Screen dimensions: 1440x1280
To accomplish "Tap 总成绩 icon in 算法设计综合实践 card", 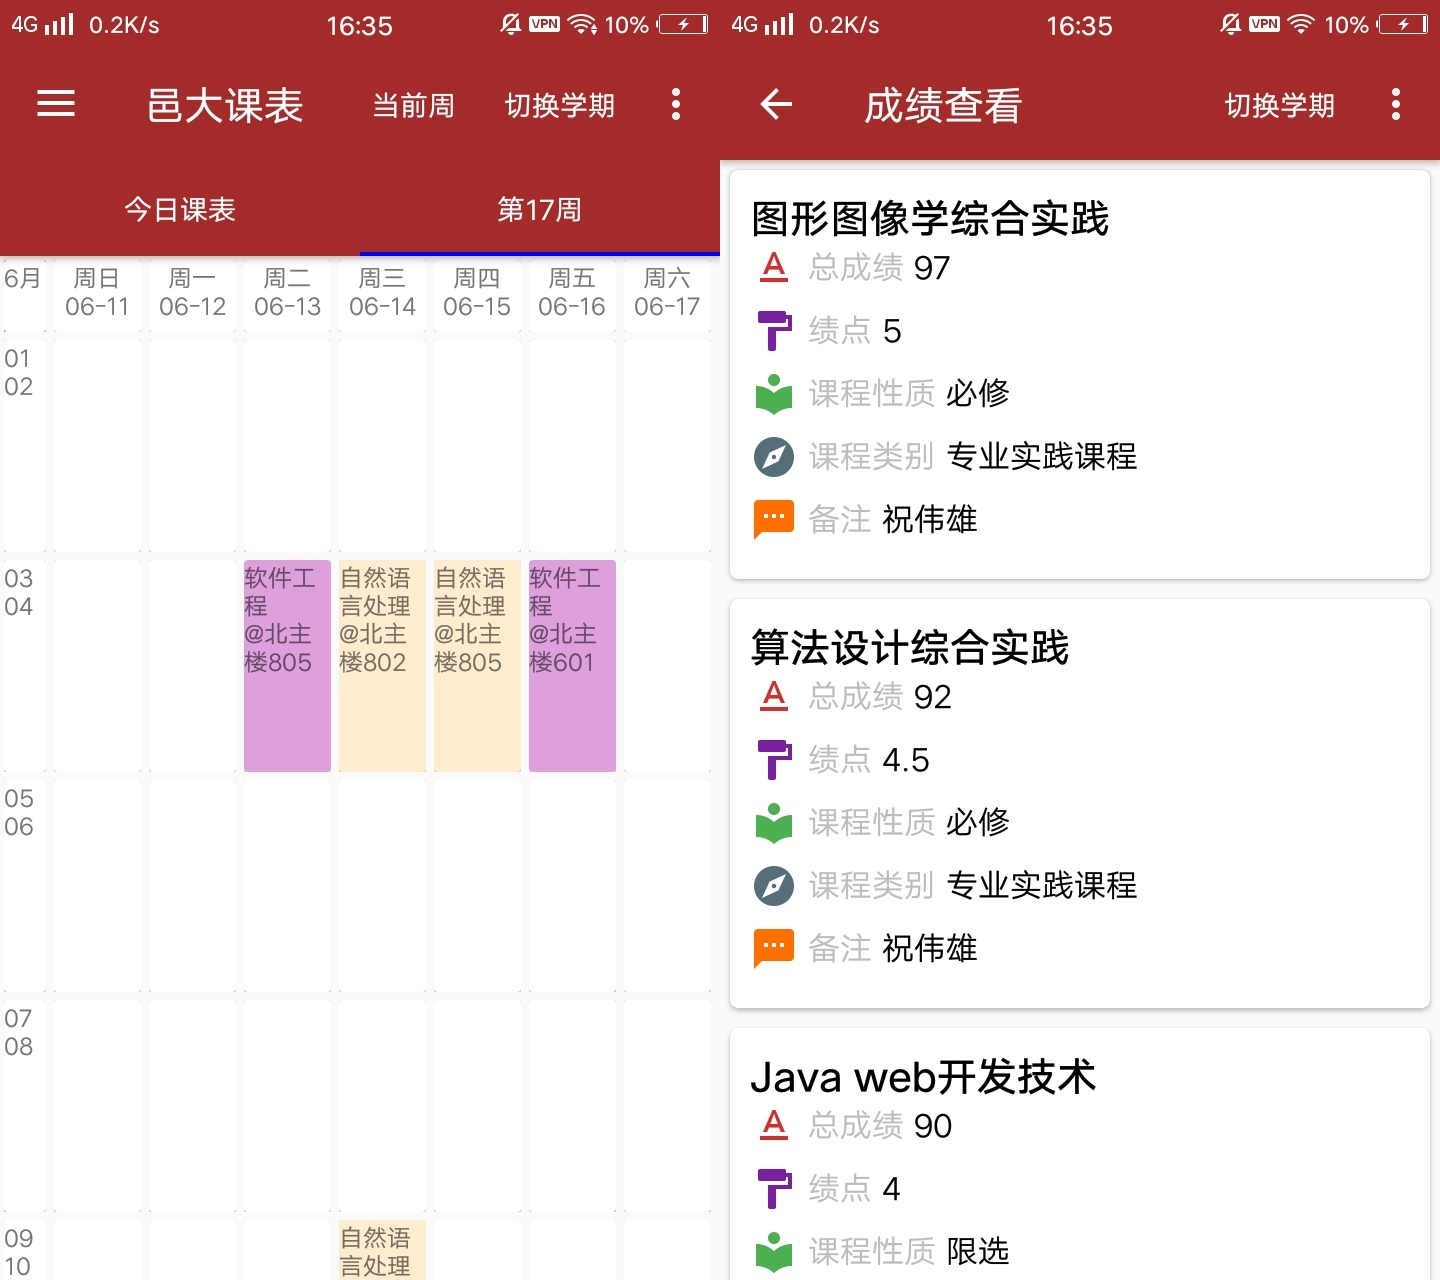I will click(774, 696).
